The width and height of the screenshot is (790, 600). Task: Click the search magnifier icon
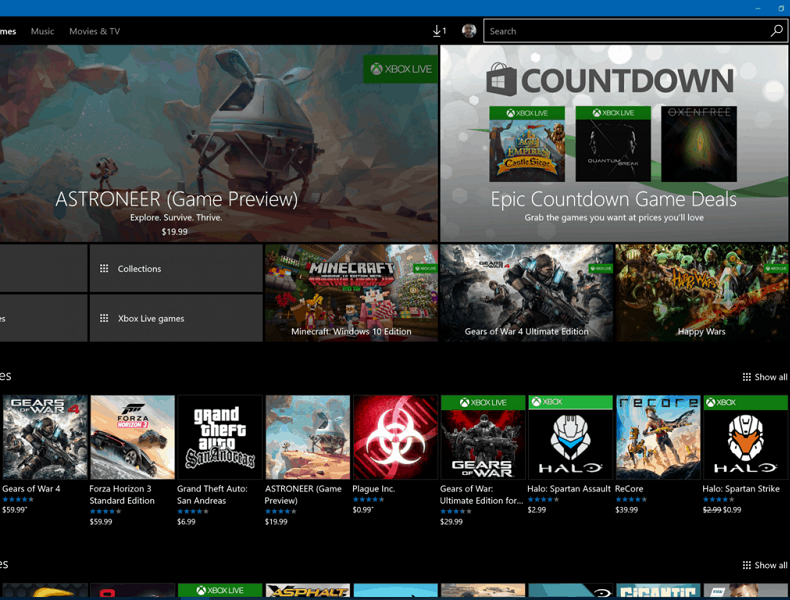coord(776,31)
